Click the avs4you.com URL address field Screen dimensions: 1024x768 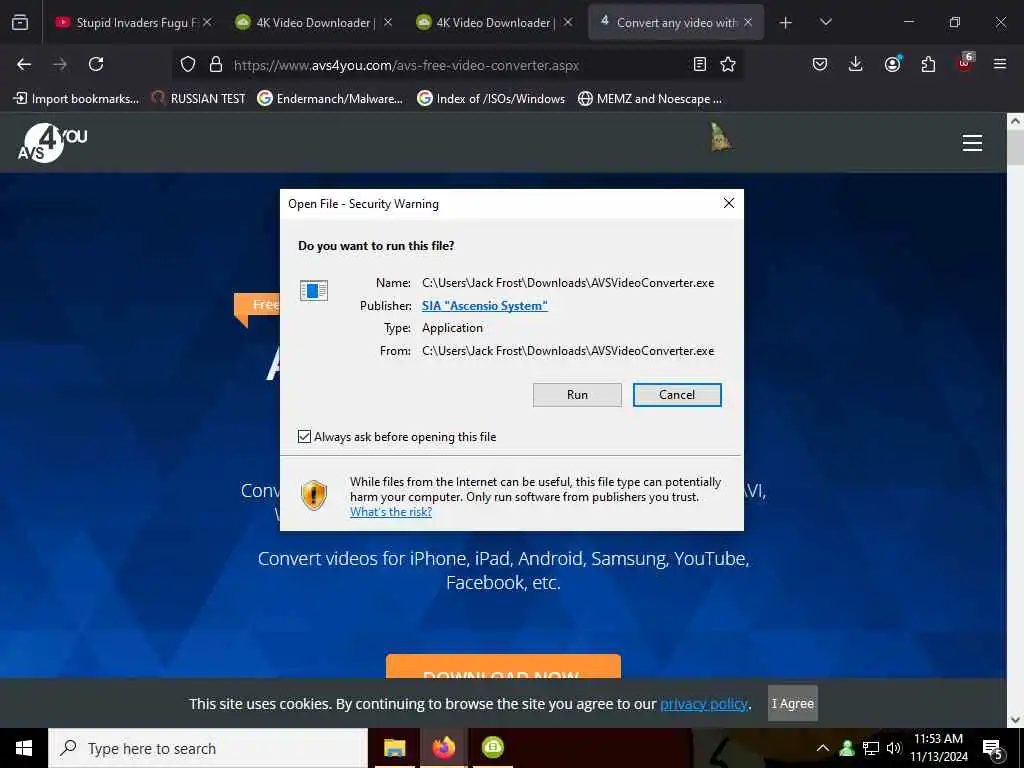pos(406,65)
